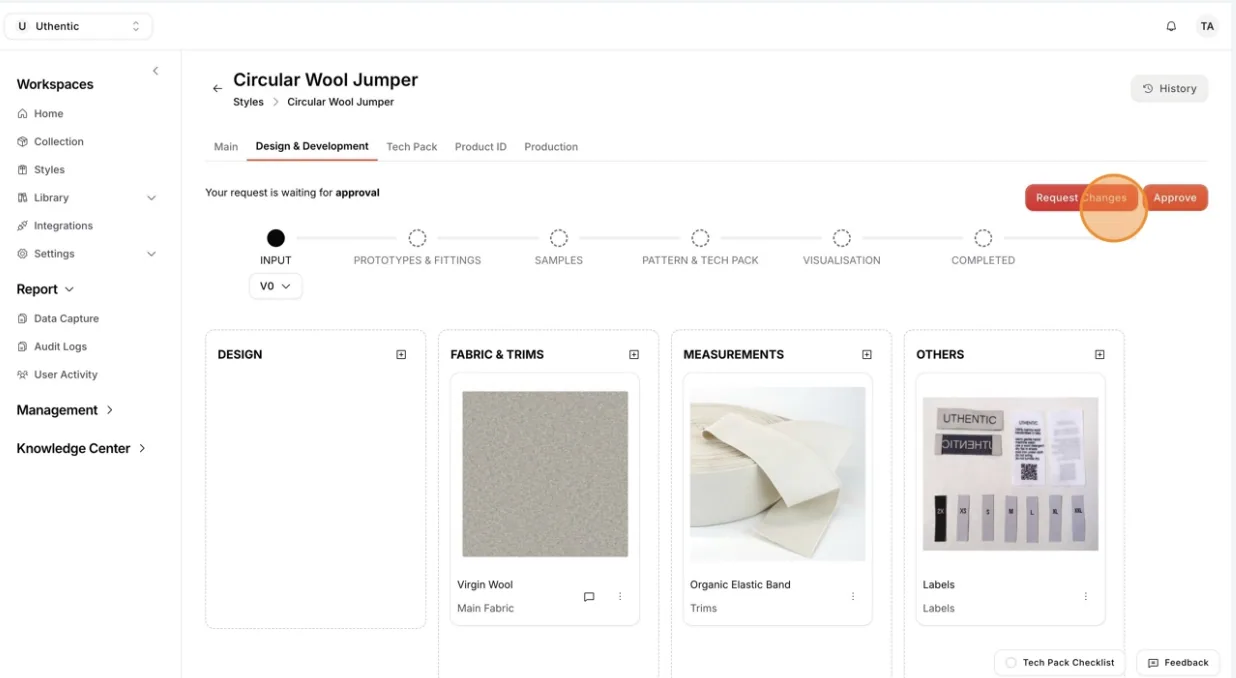The height and width of the screenshot is (678, 1236).
Task: Add an item to the DESIGN panel
Action: click(401, 354)
